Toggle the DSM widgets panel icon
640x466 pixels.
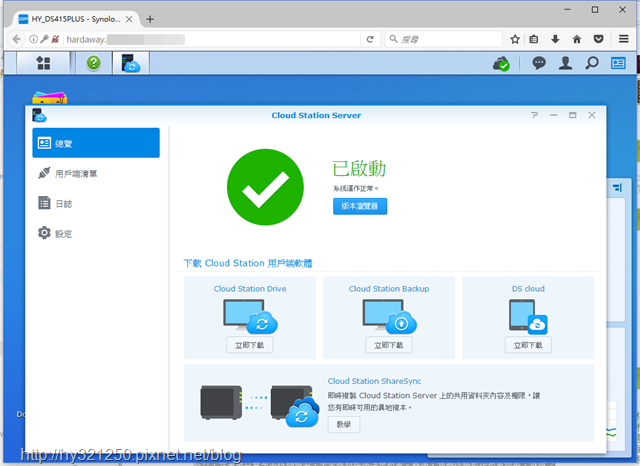click(618, 63)
